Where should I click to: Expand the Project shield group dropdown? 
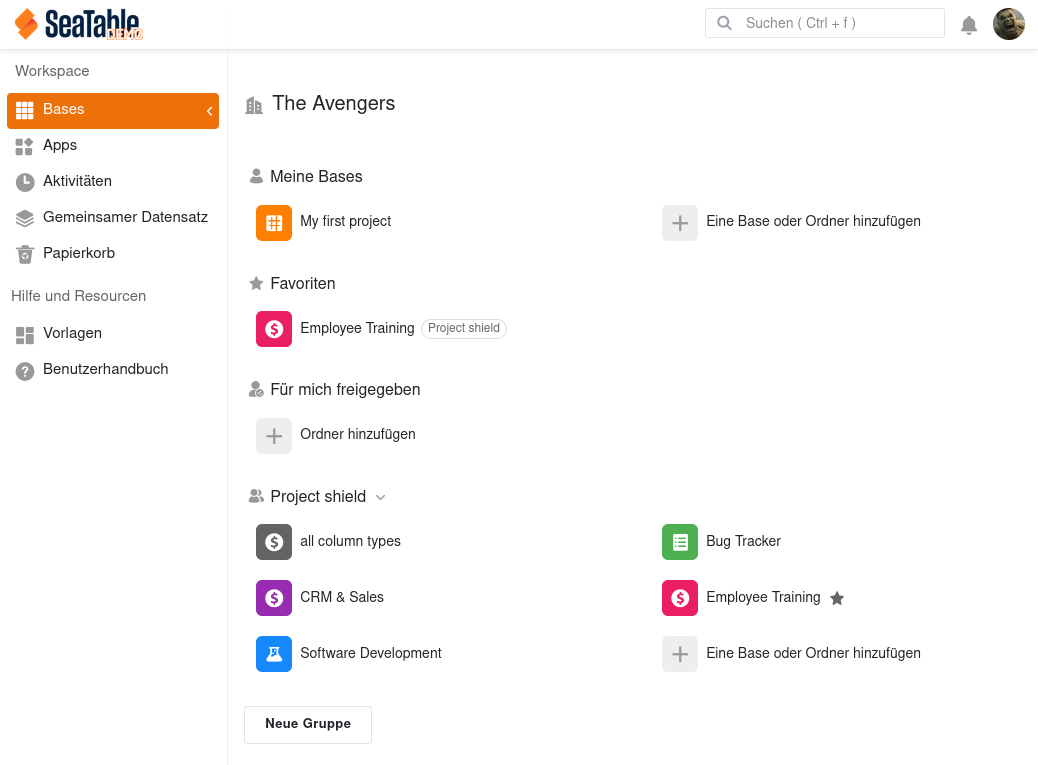(380, 497)
